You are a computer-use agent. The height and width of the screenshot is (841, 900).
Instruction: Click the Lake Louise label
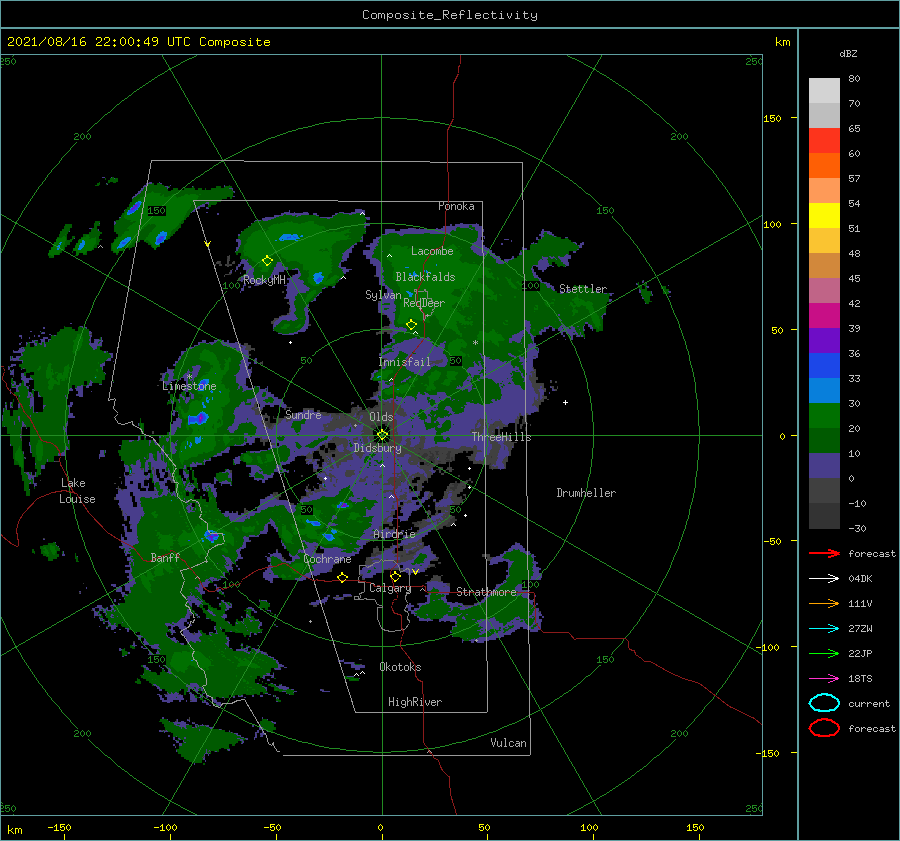coord(77,491)
